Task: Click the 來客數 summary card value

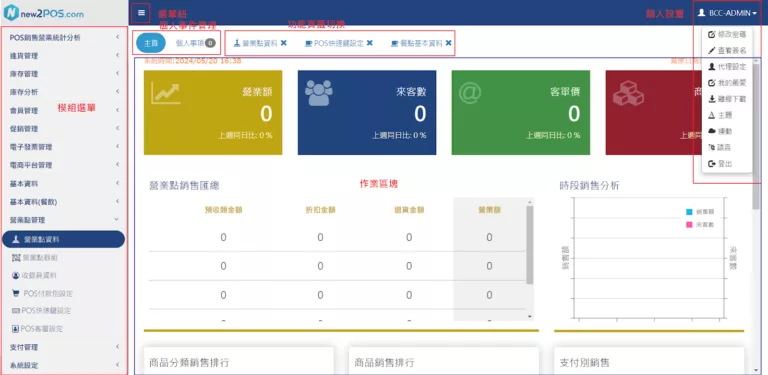Action: click(420, 114)
